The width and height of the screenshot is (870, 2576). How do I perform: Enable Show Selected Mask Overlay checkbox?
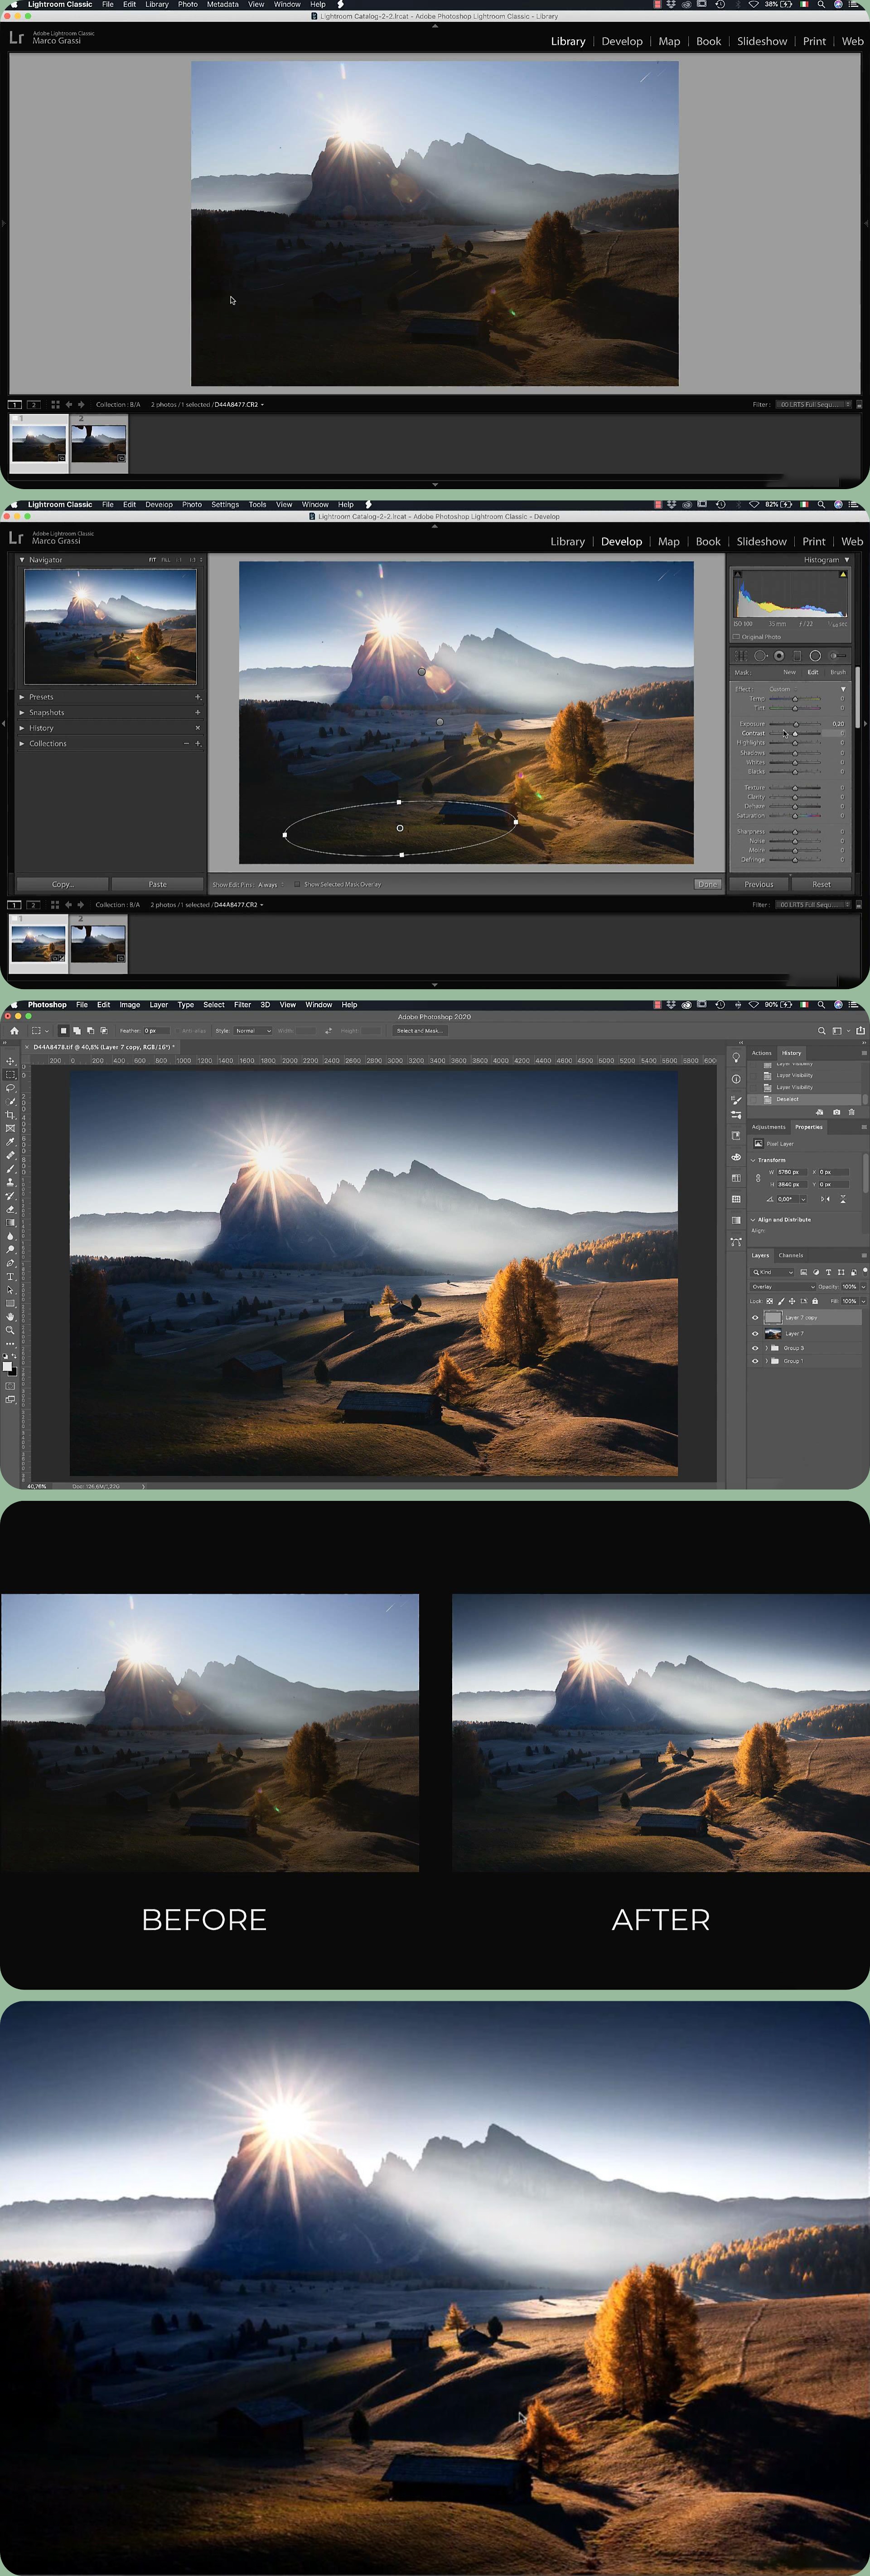(297, 884)
